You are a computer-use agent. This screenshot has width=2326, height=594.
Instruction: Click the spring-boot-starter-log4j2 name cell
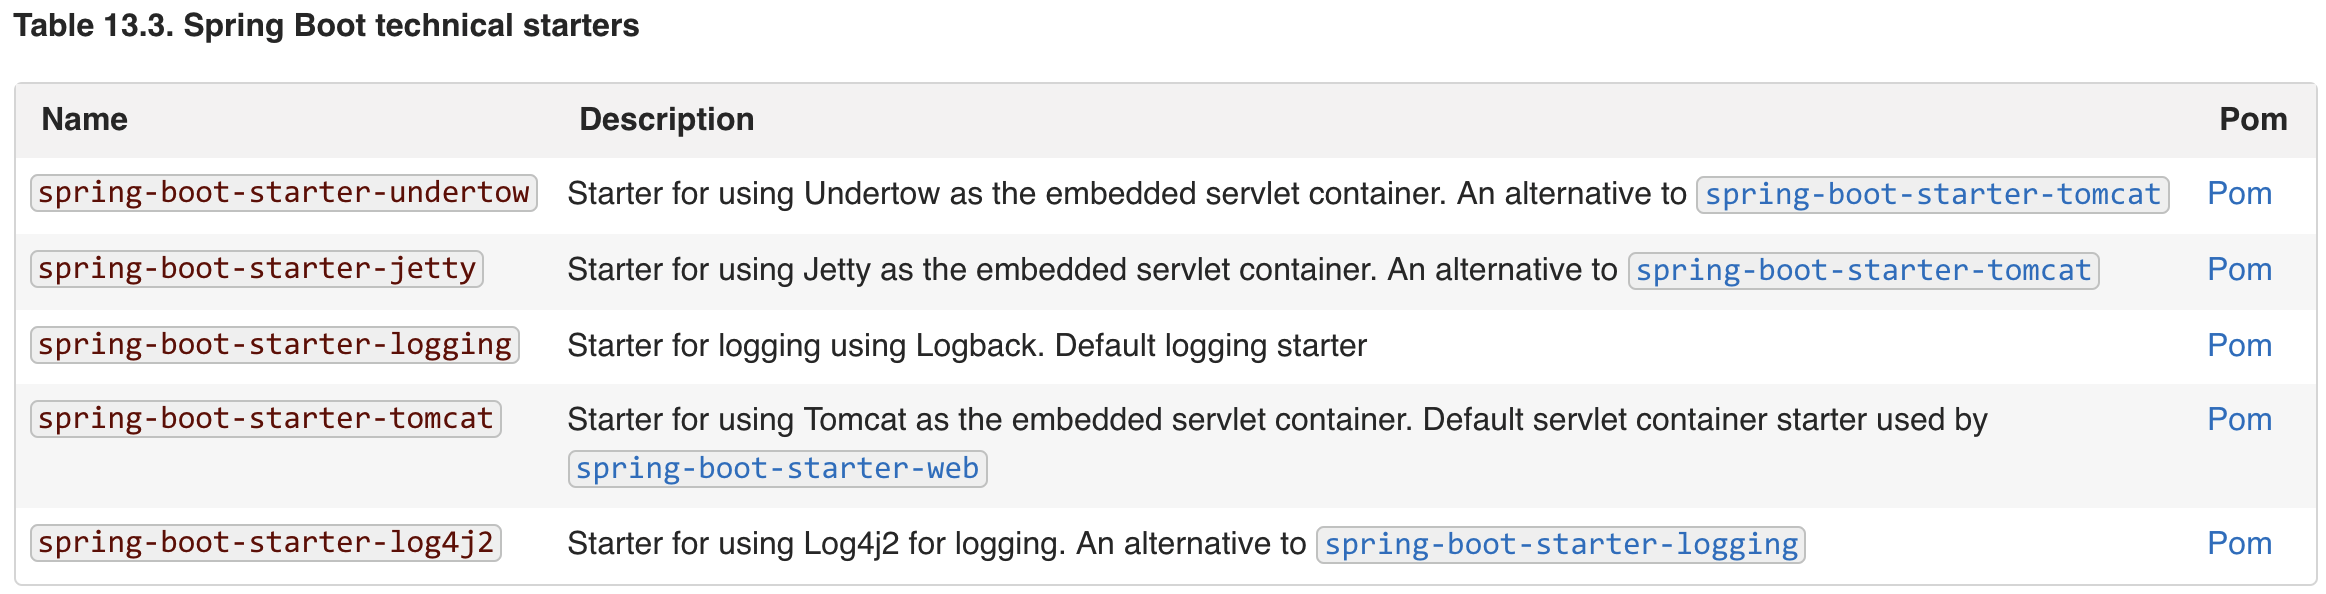[265, 542]
